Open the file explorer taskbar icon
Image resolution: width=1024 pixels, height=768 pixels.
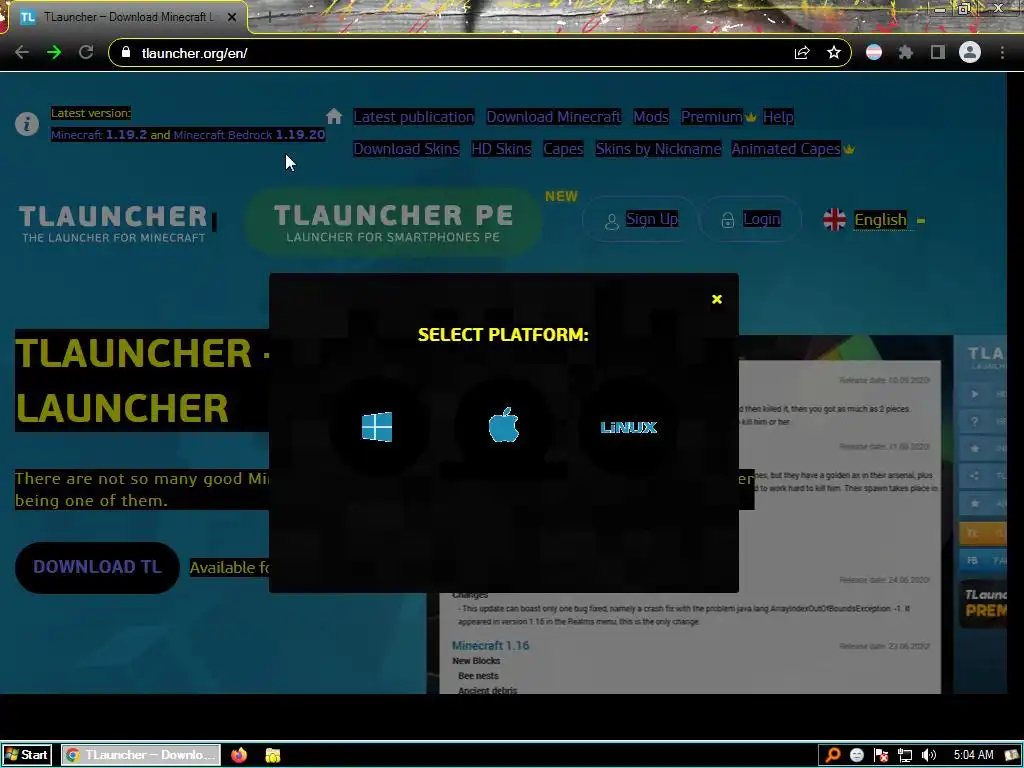pos(273,755)
